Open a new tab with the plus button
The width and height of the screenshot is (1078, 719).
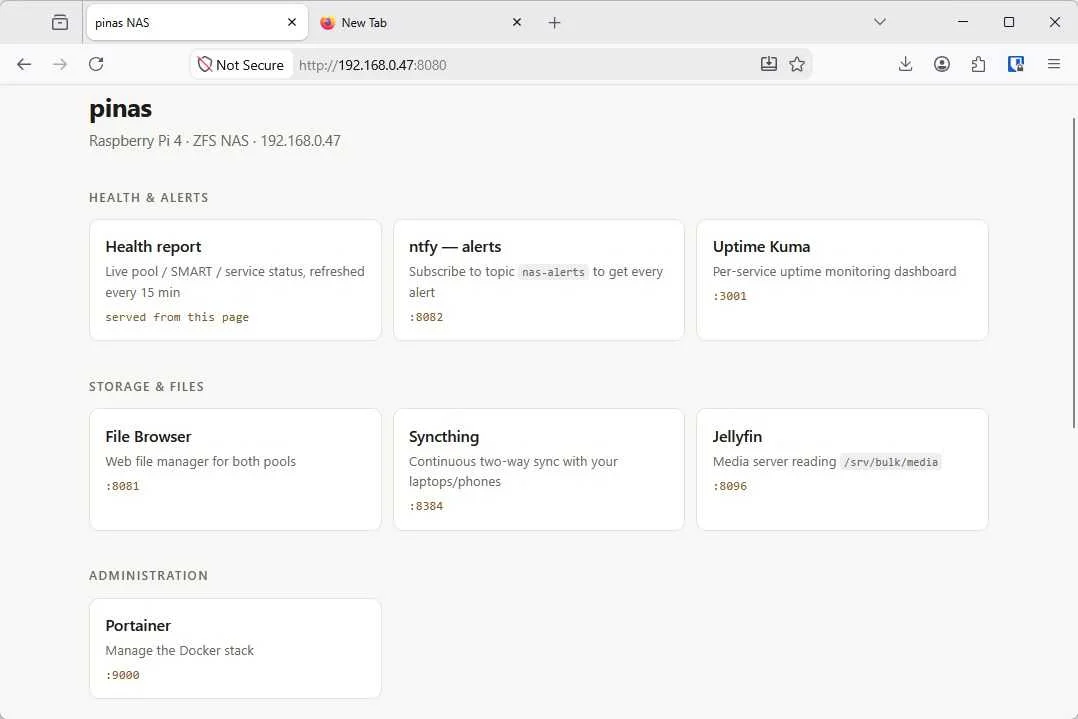[554, 23]
